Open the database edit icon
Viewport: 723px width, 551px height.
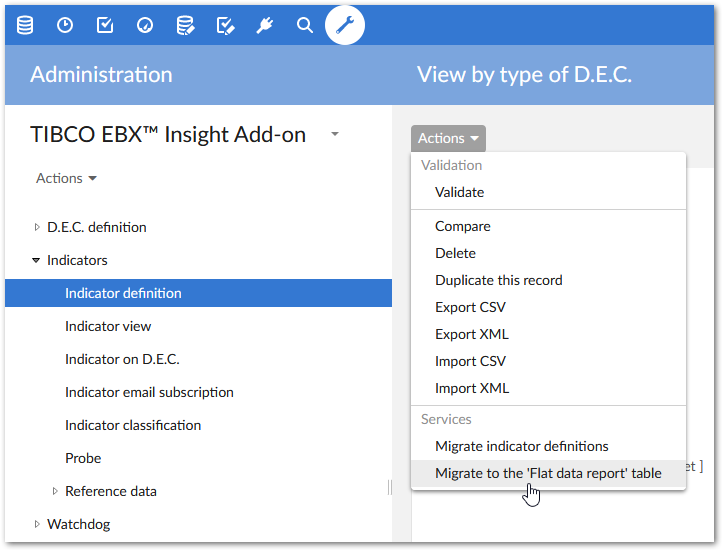[x=185, y=25]
